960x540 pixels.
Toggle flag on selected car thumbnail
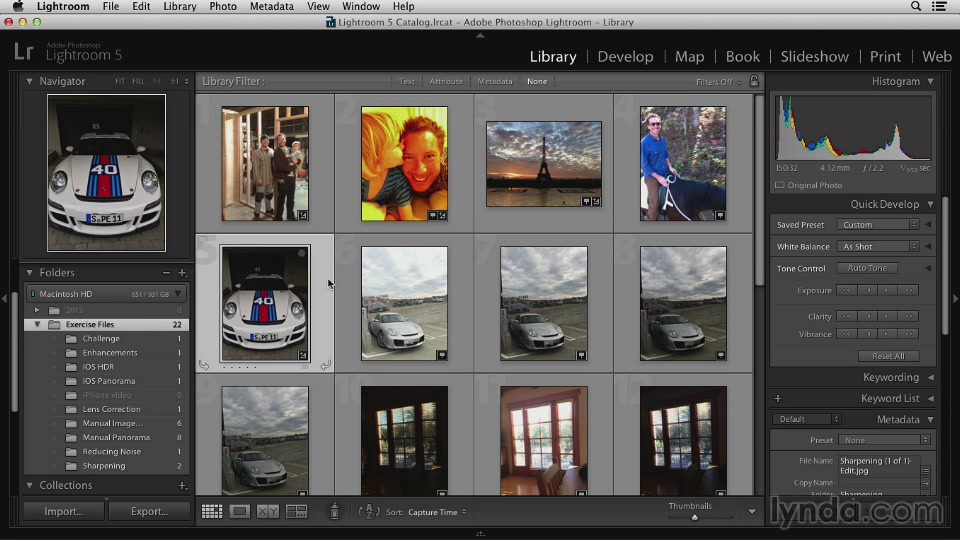click(204, 241)
